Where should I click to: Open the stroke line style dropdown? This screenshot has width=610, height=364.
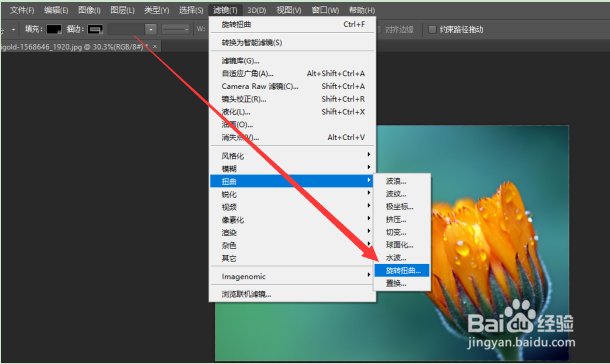point(175,29)
